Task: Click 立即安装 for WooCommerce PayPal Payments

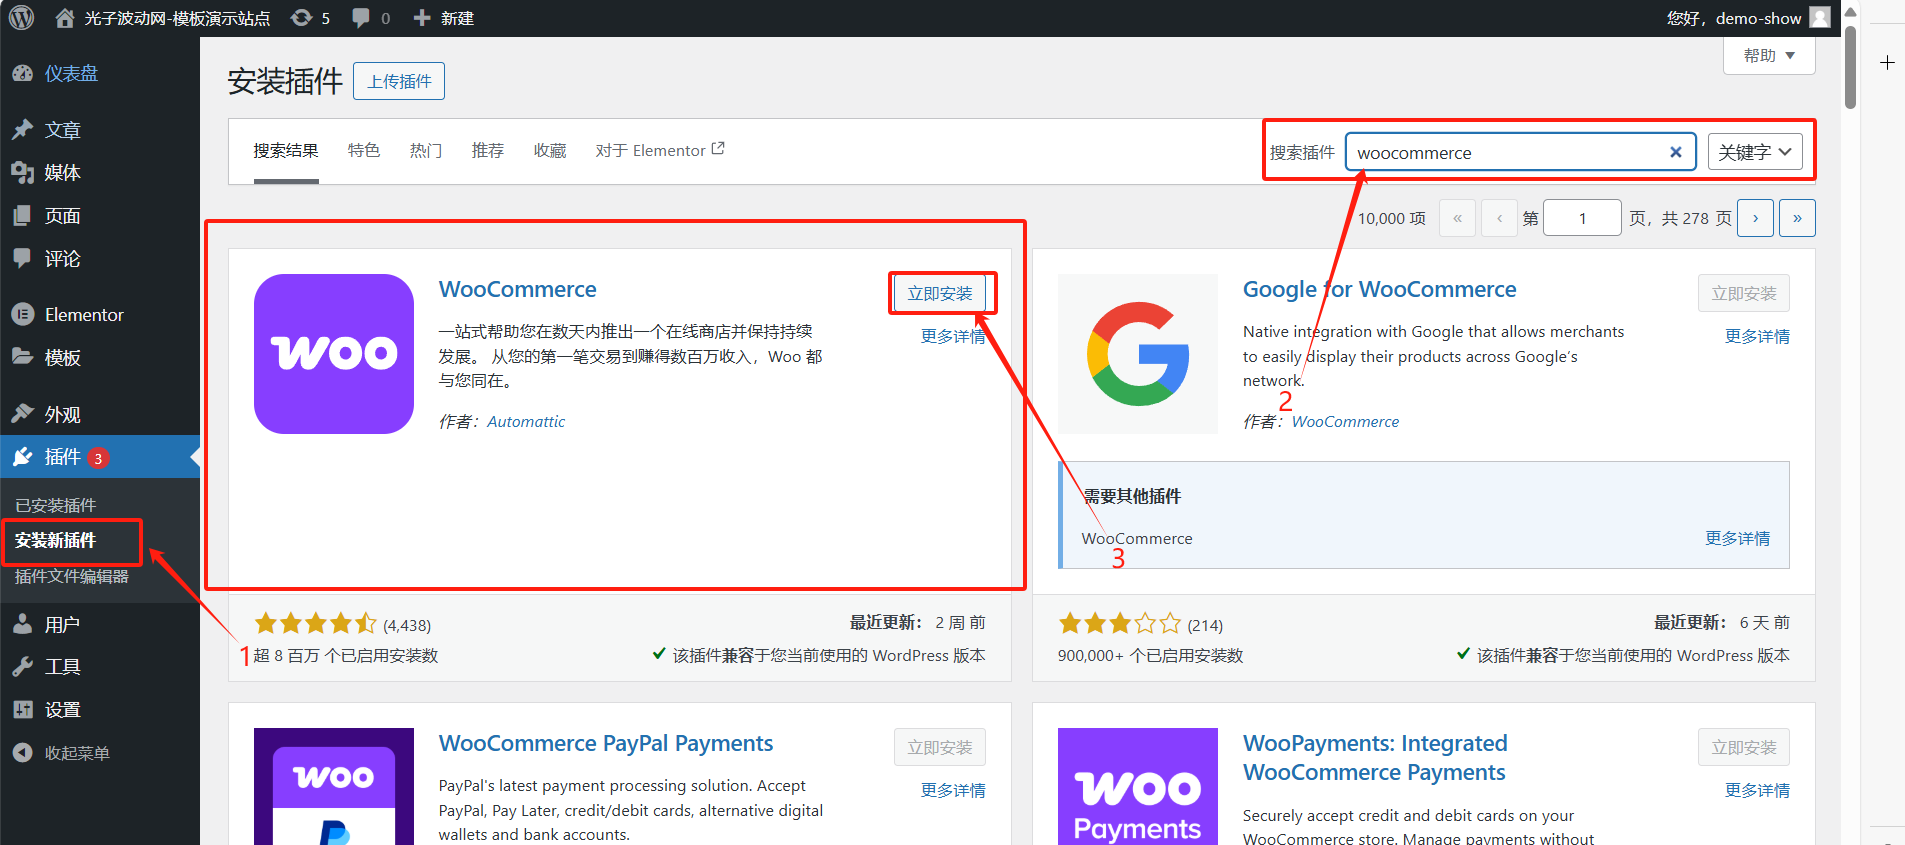Action: click(x=940, y=747)
